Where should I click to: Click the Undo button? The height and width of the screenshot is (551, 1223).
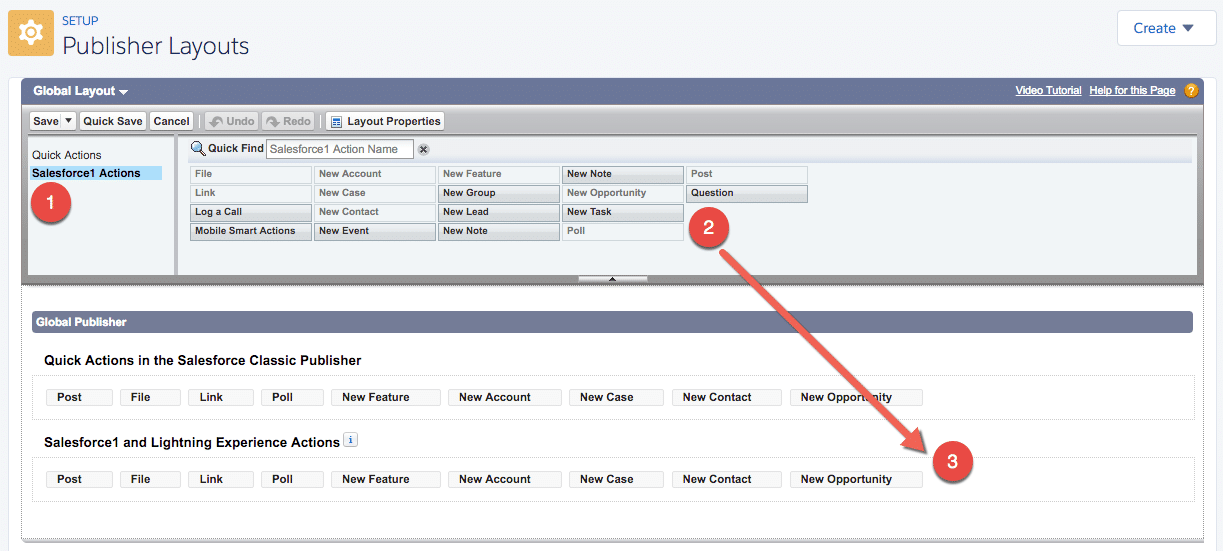[x=231, y=121]
